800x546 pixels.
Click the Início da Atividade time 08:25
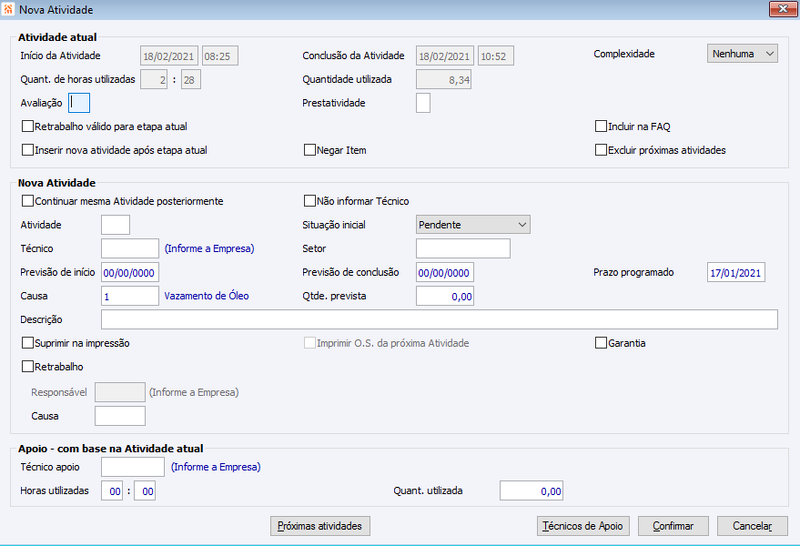220,56
